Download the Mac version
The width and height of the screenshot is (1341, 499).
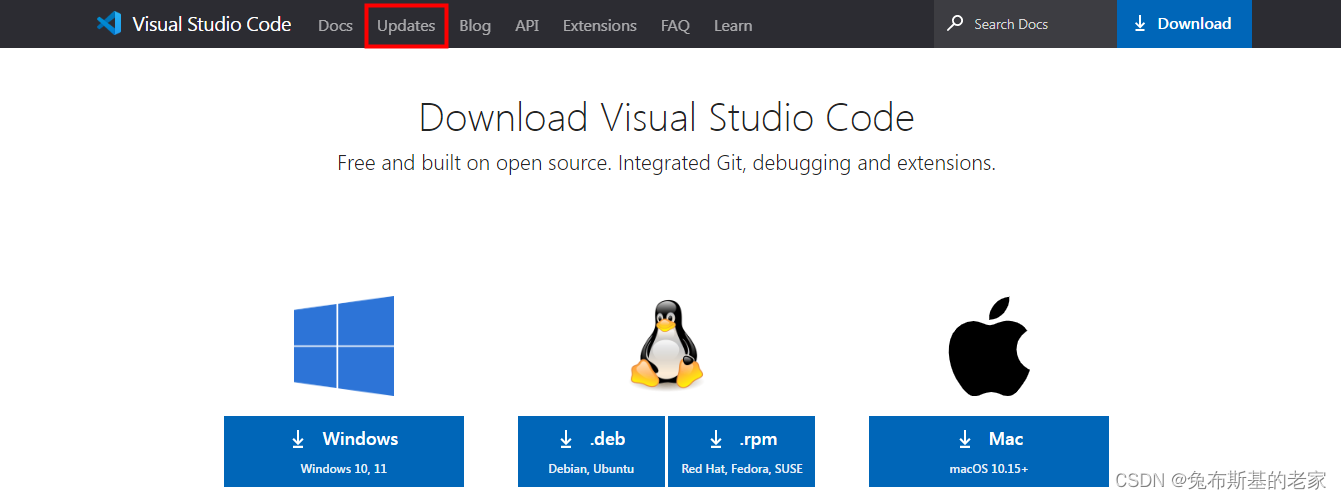tap(989, 451)
